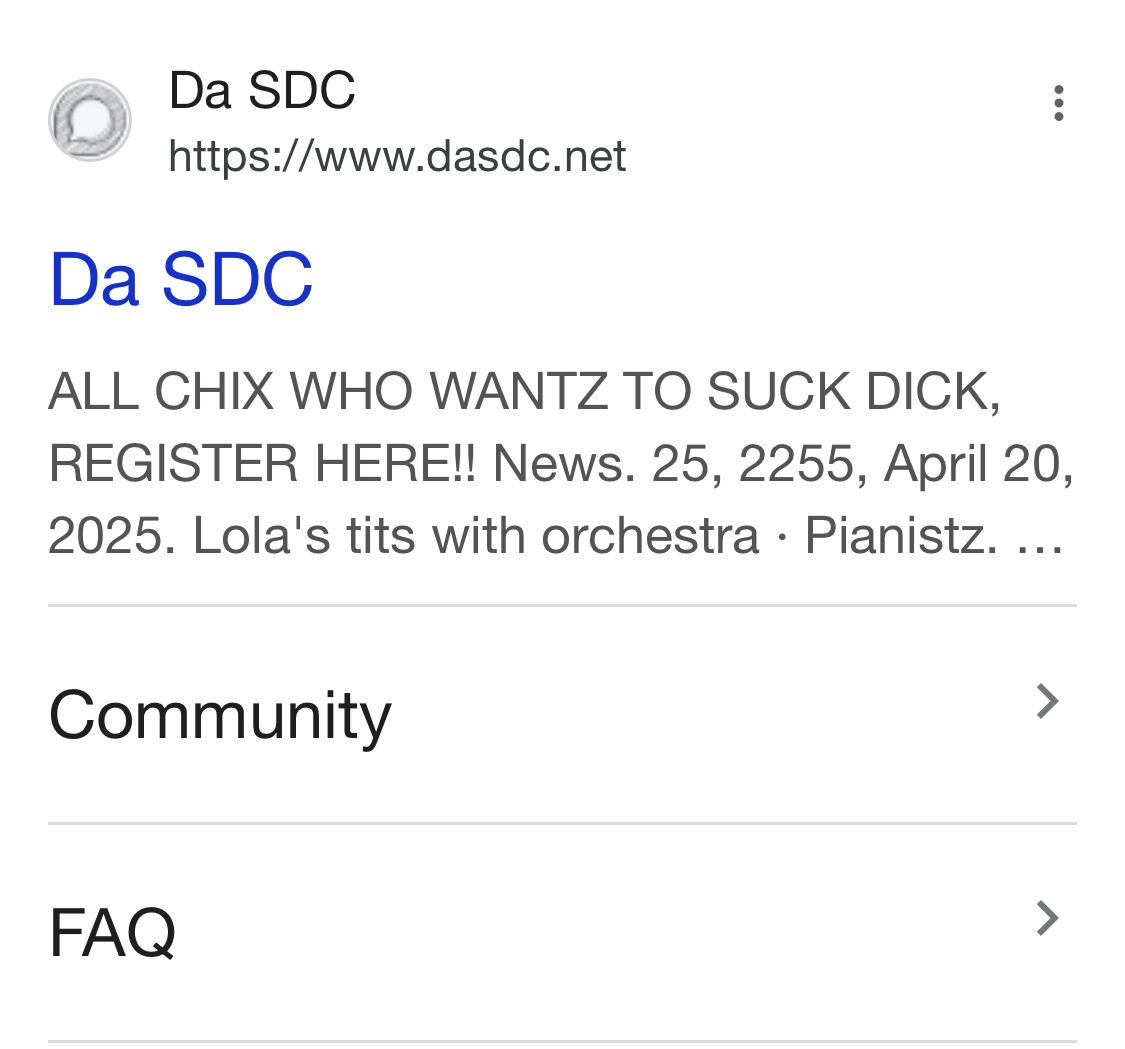Tap the FAQ label text
The height and width of the screenshot is (1049, 1125).
point(113,932)
